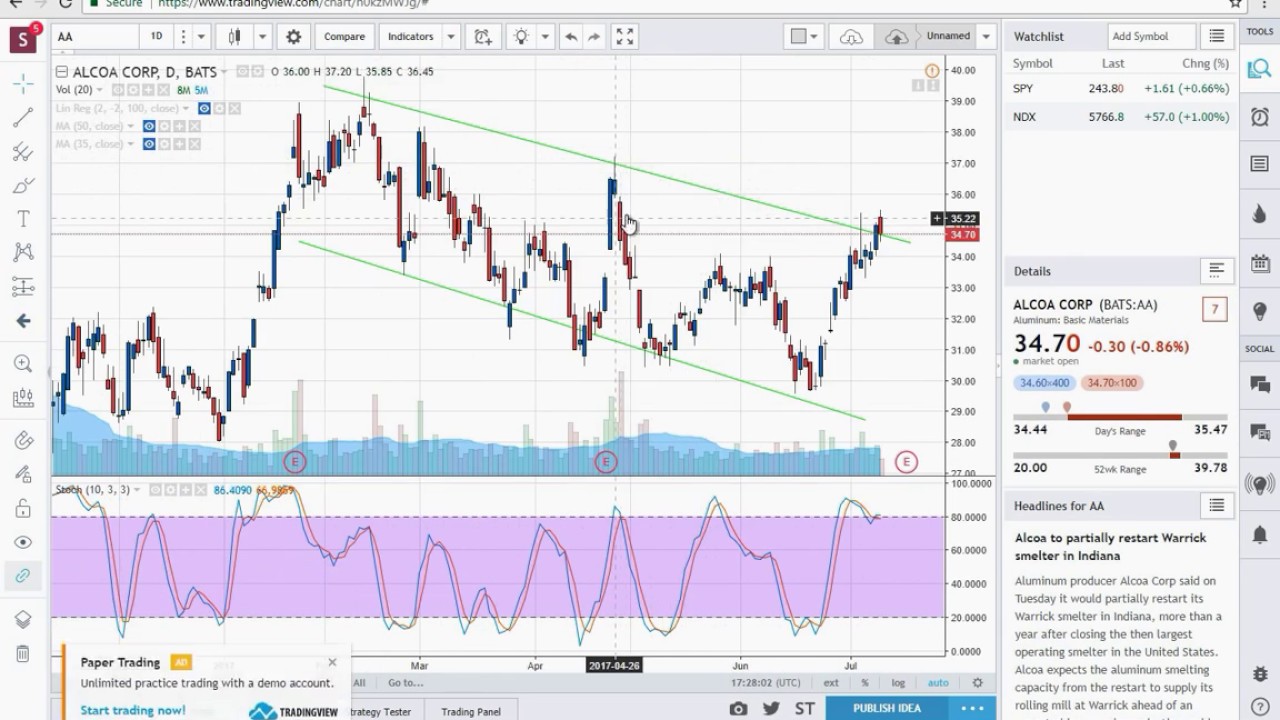Activate the zoom in magnifier tool
Screen dimensions: 1280x720
coord(22,364)
